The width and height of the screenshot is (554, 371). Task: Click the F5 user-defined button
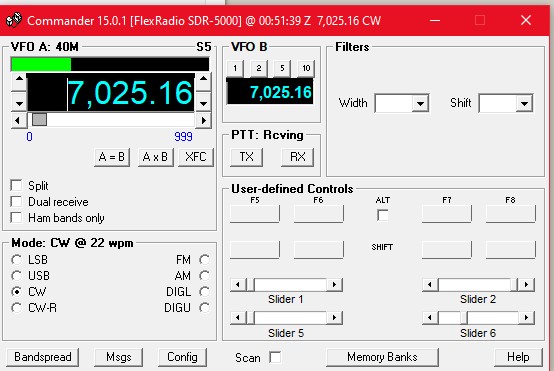pos(255,214)
